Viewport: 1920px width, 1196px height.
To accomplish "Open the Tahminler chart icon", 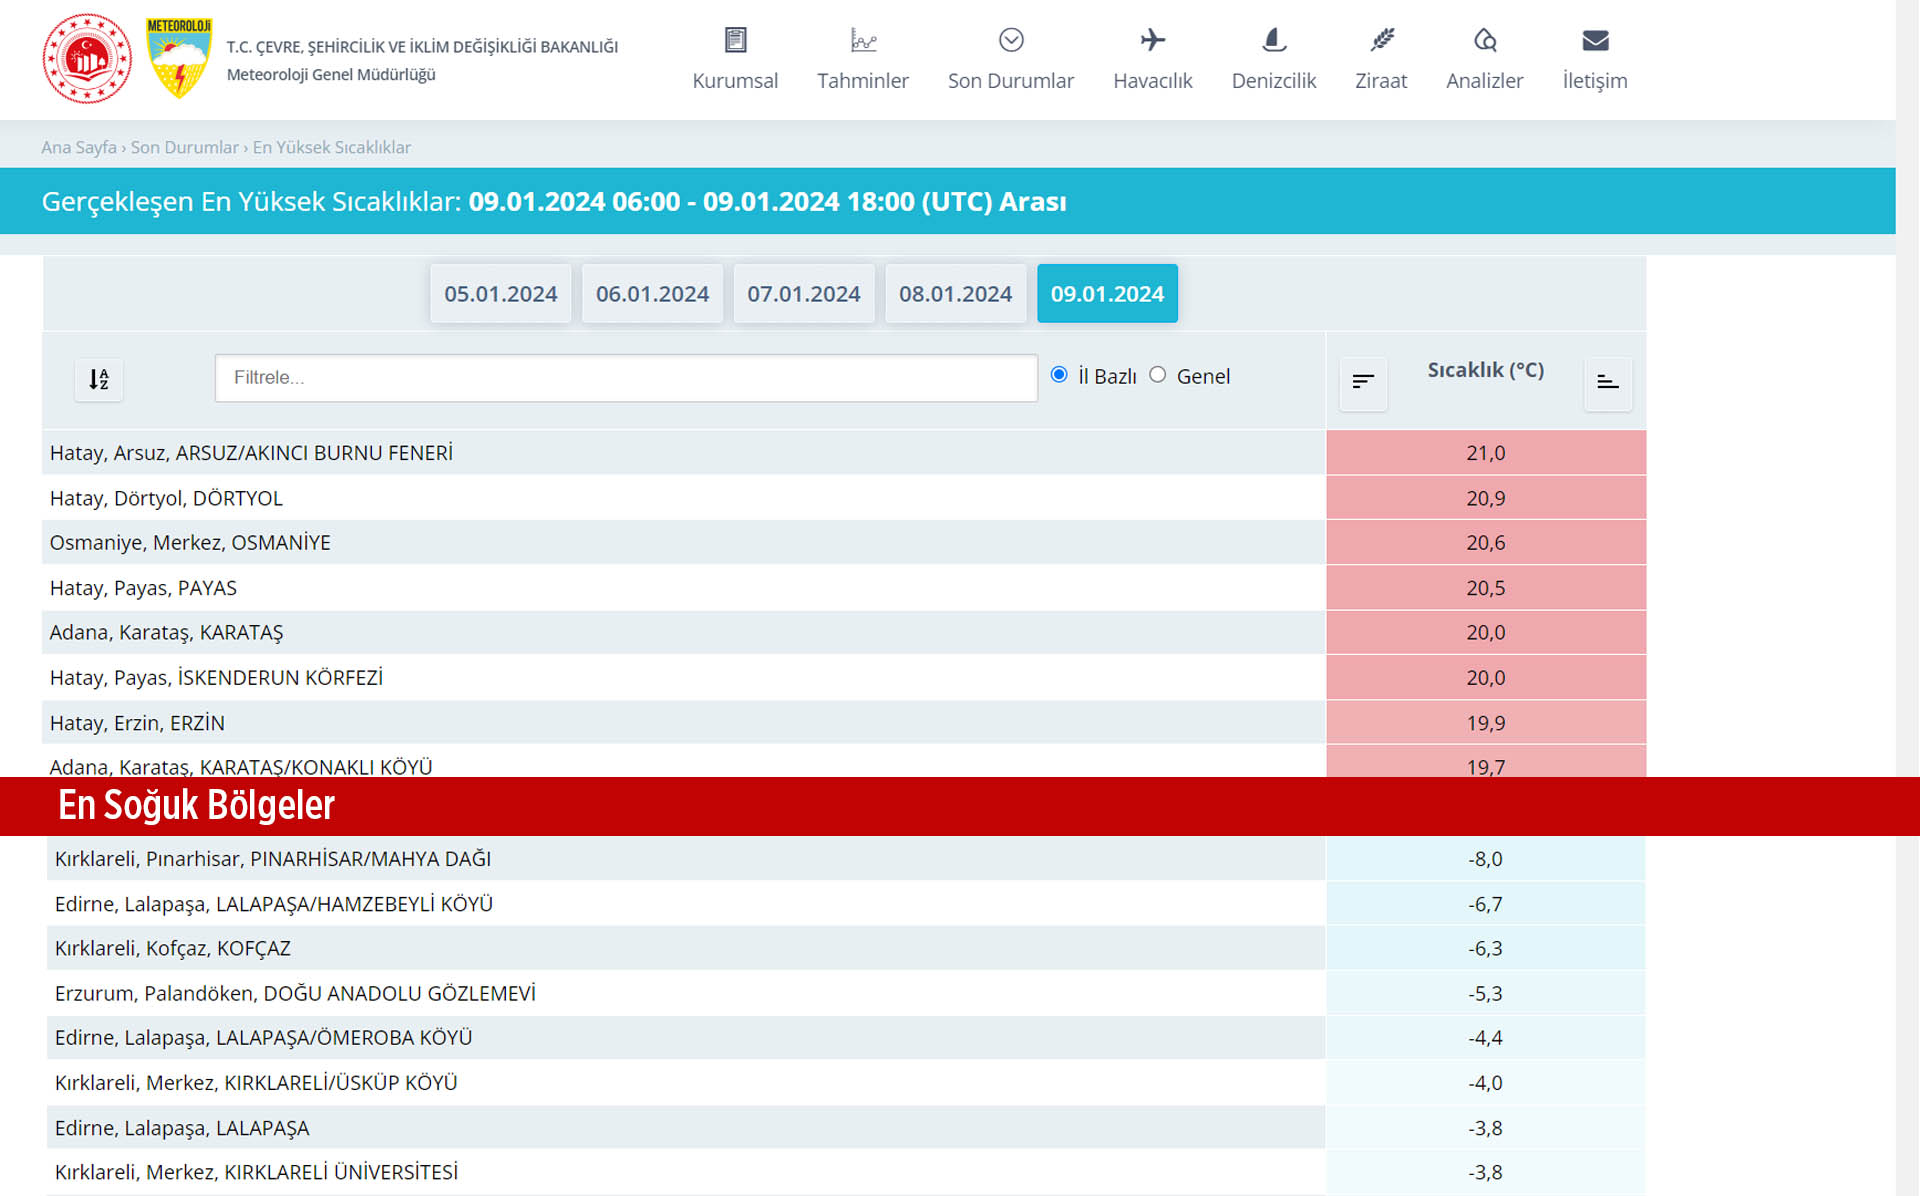I will point(862,40).
